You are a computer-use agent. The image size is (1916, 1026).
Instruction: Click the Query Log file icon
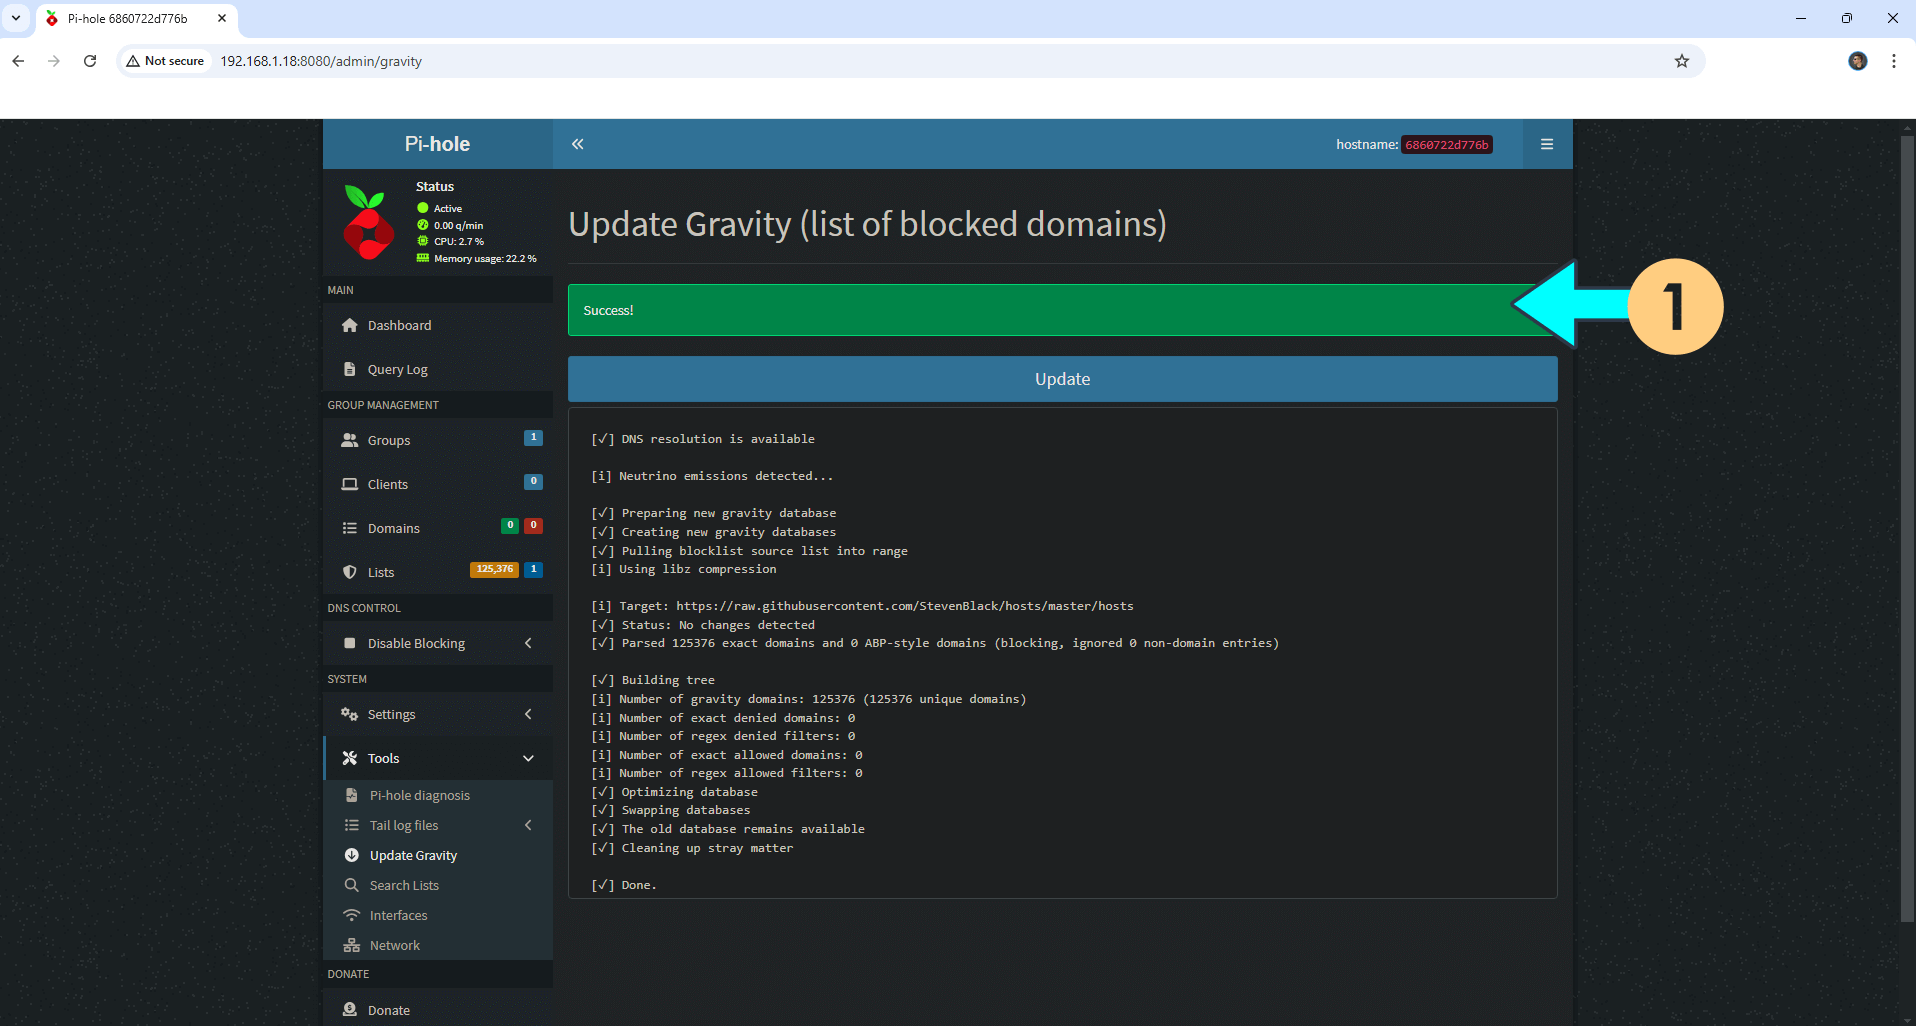pos(349,369)
